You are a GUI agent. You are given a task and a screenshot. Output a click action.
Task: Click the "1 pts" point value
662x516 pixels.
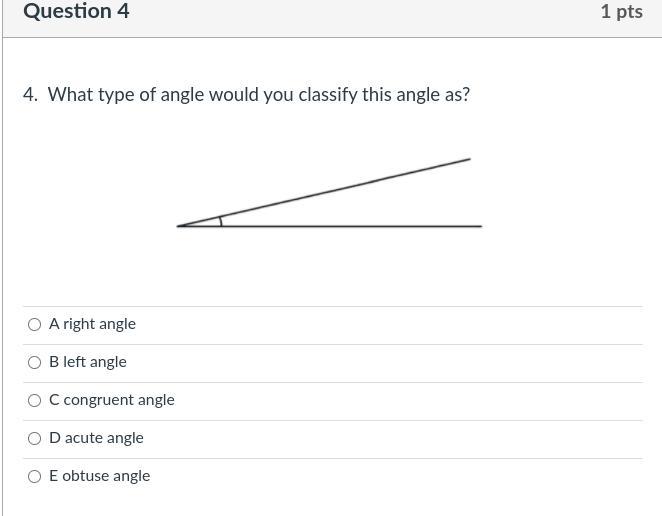(621, 12)
